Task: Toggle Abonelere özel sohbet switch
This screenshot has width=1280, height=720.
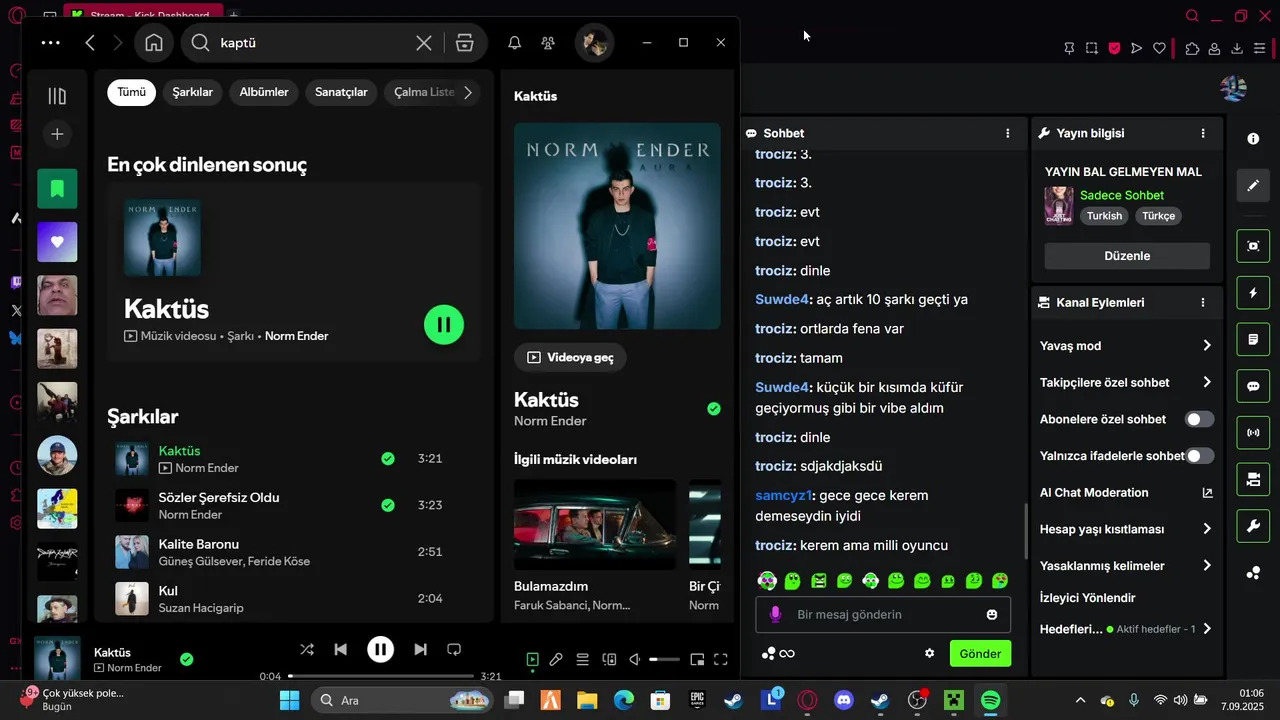Action: 1200,419
